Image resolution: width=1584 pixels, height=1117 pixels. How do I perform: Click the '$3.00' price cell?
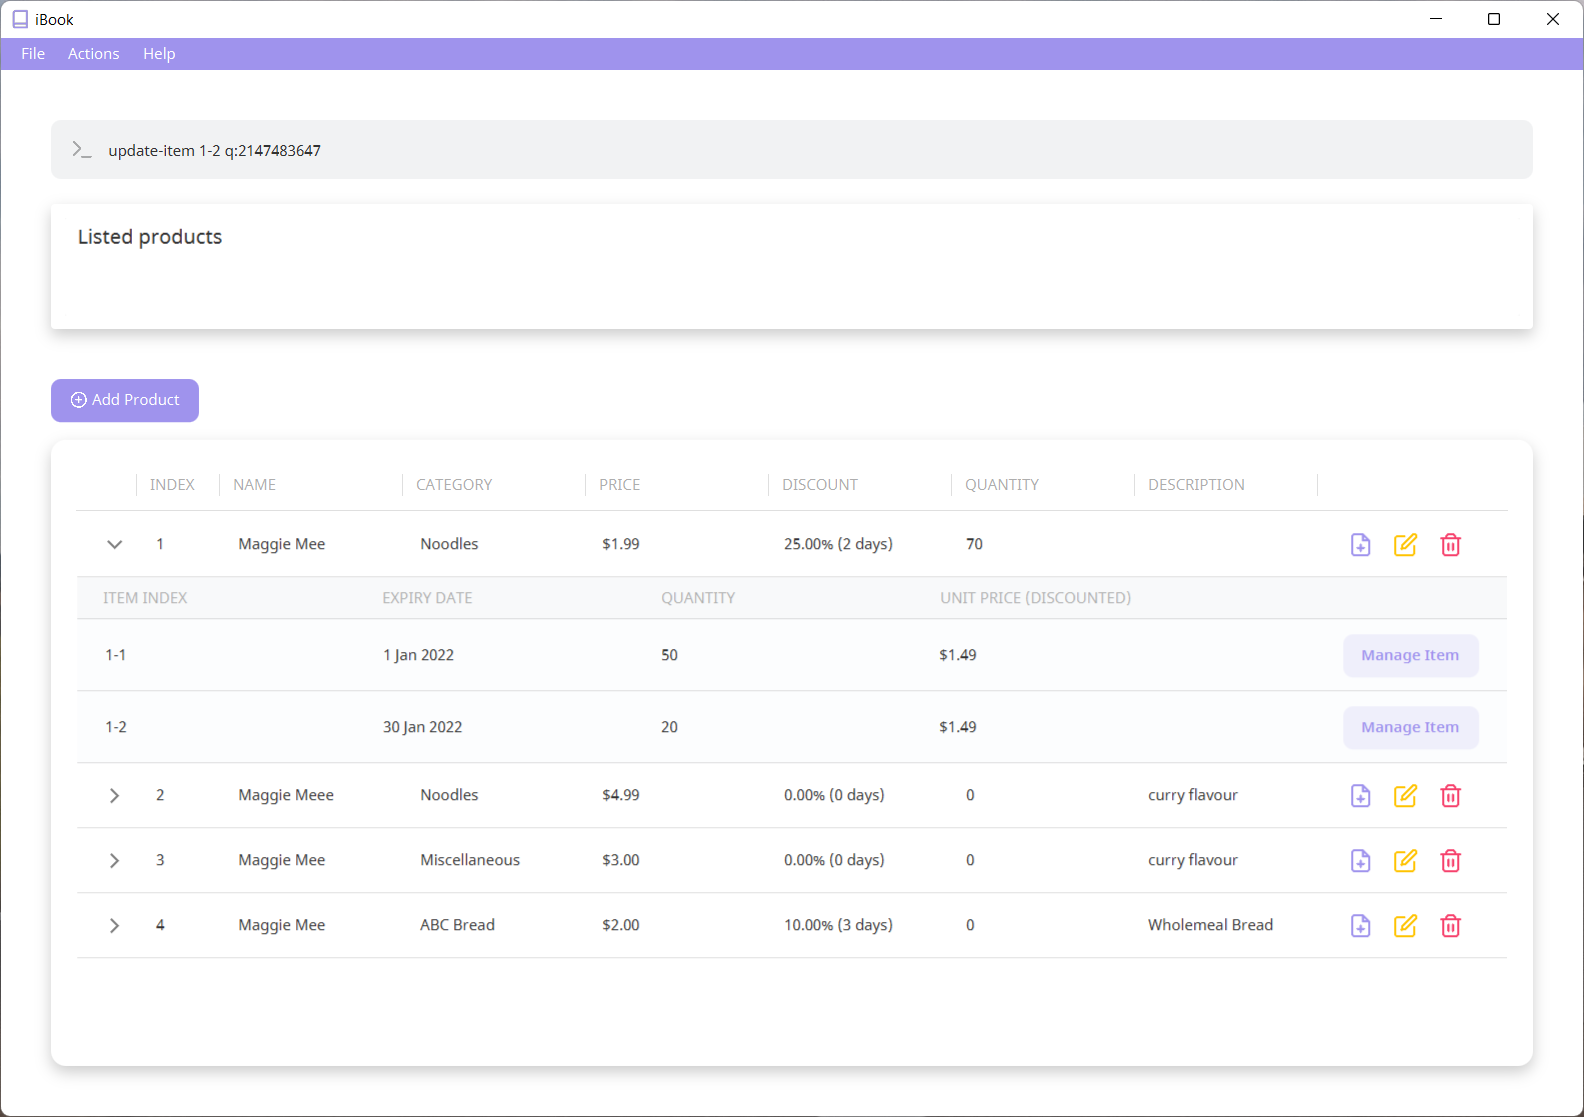621,860
